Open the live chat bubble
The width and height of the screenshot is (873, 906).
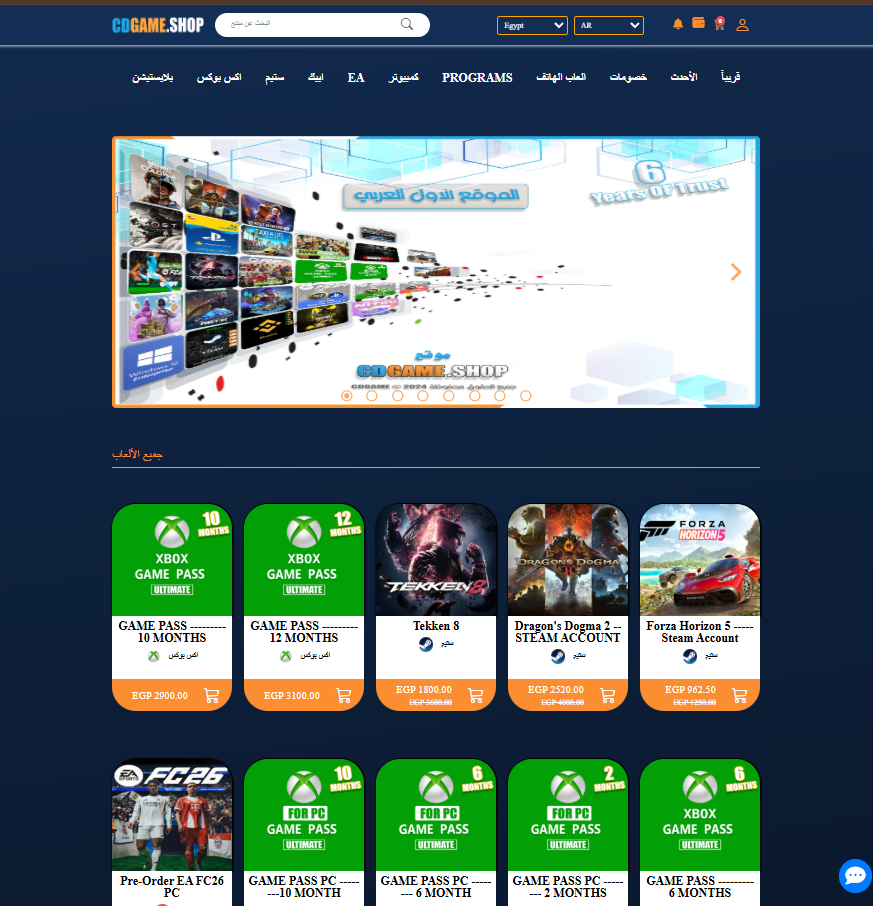click(855, 876)
